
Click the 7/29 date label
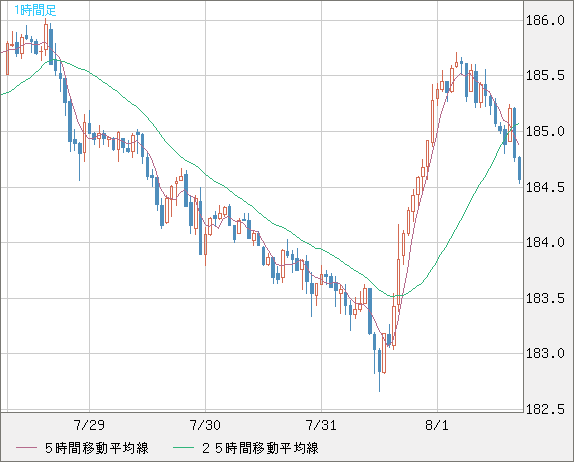click(89, 425)
